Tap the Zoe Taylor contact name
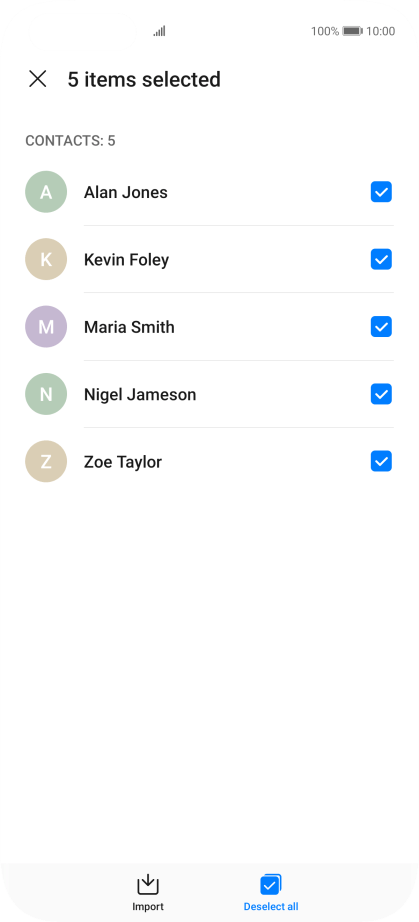The image size is (419, 922). [123, 462]
